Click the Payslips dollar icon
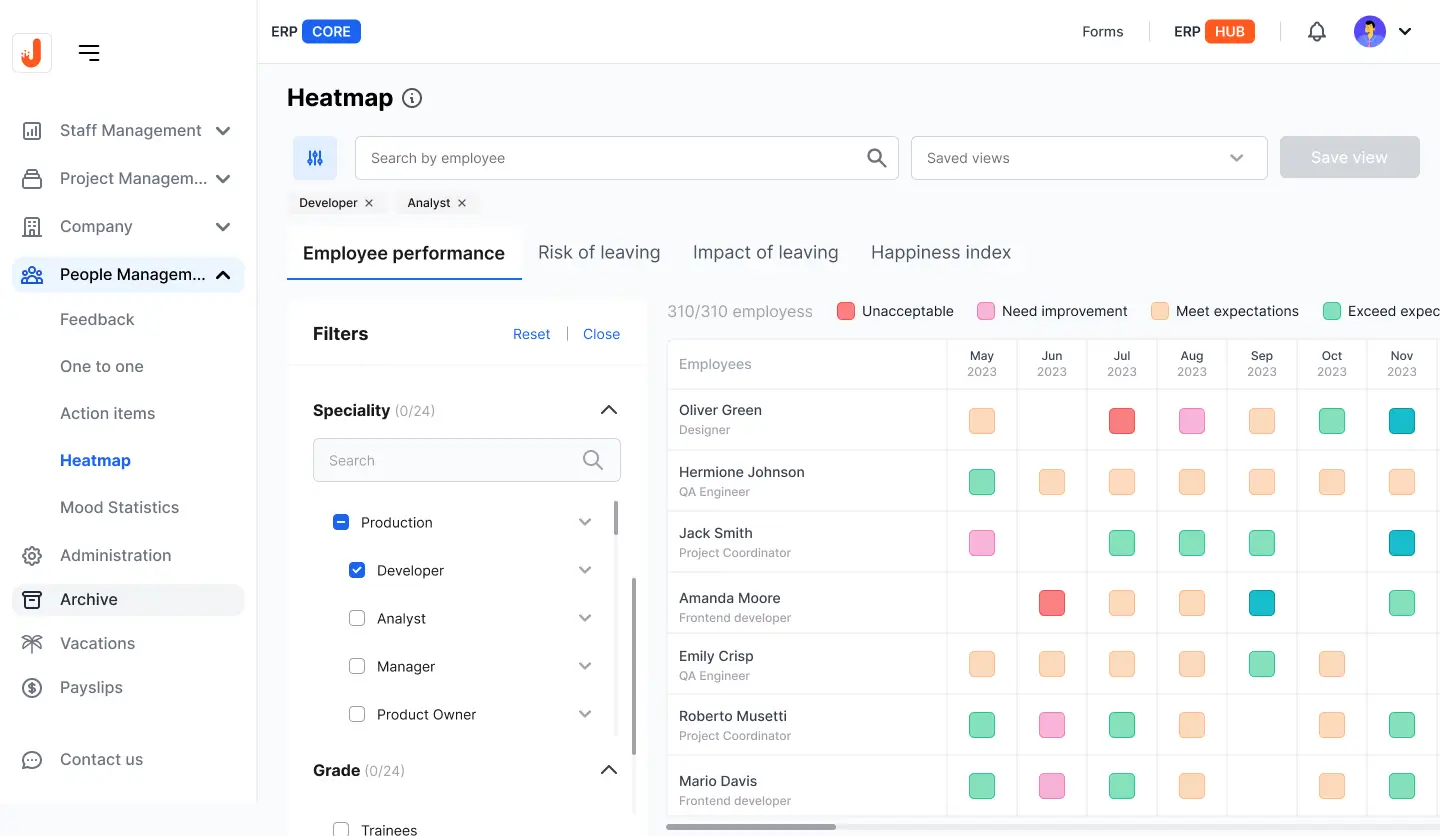This screenshot has height=836, width=1440. tap(31, 687)
